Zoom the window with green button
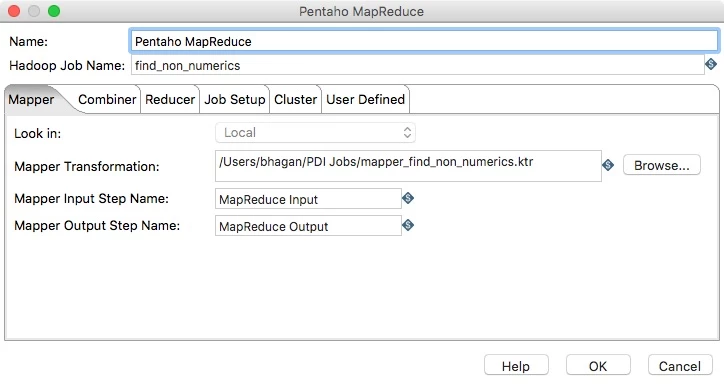Image resolution: width=724 pixels, height=387 pixels. [54, 11]
